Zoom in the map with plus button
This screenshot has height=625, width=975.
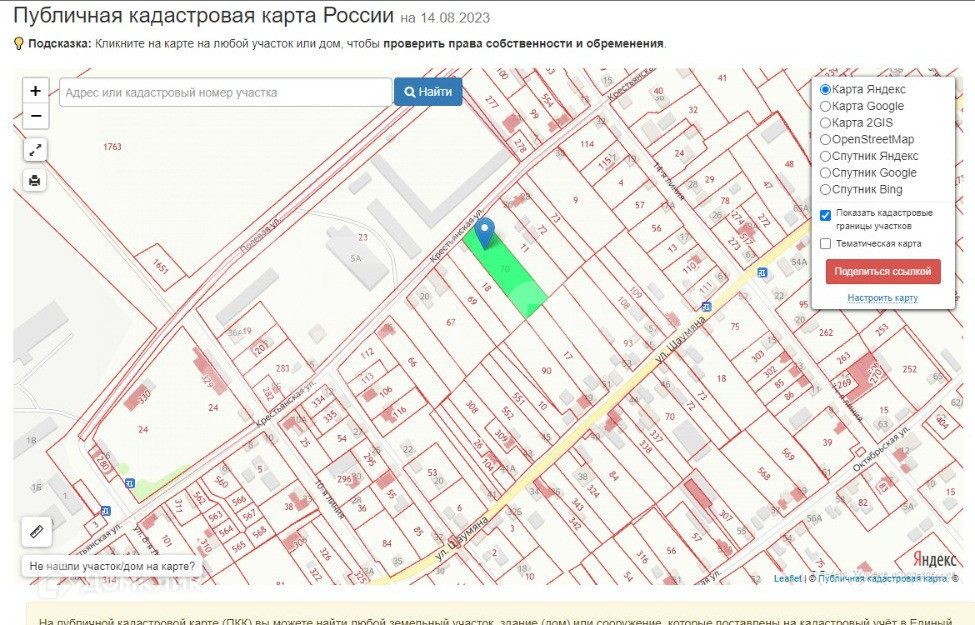[35, 91]
